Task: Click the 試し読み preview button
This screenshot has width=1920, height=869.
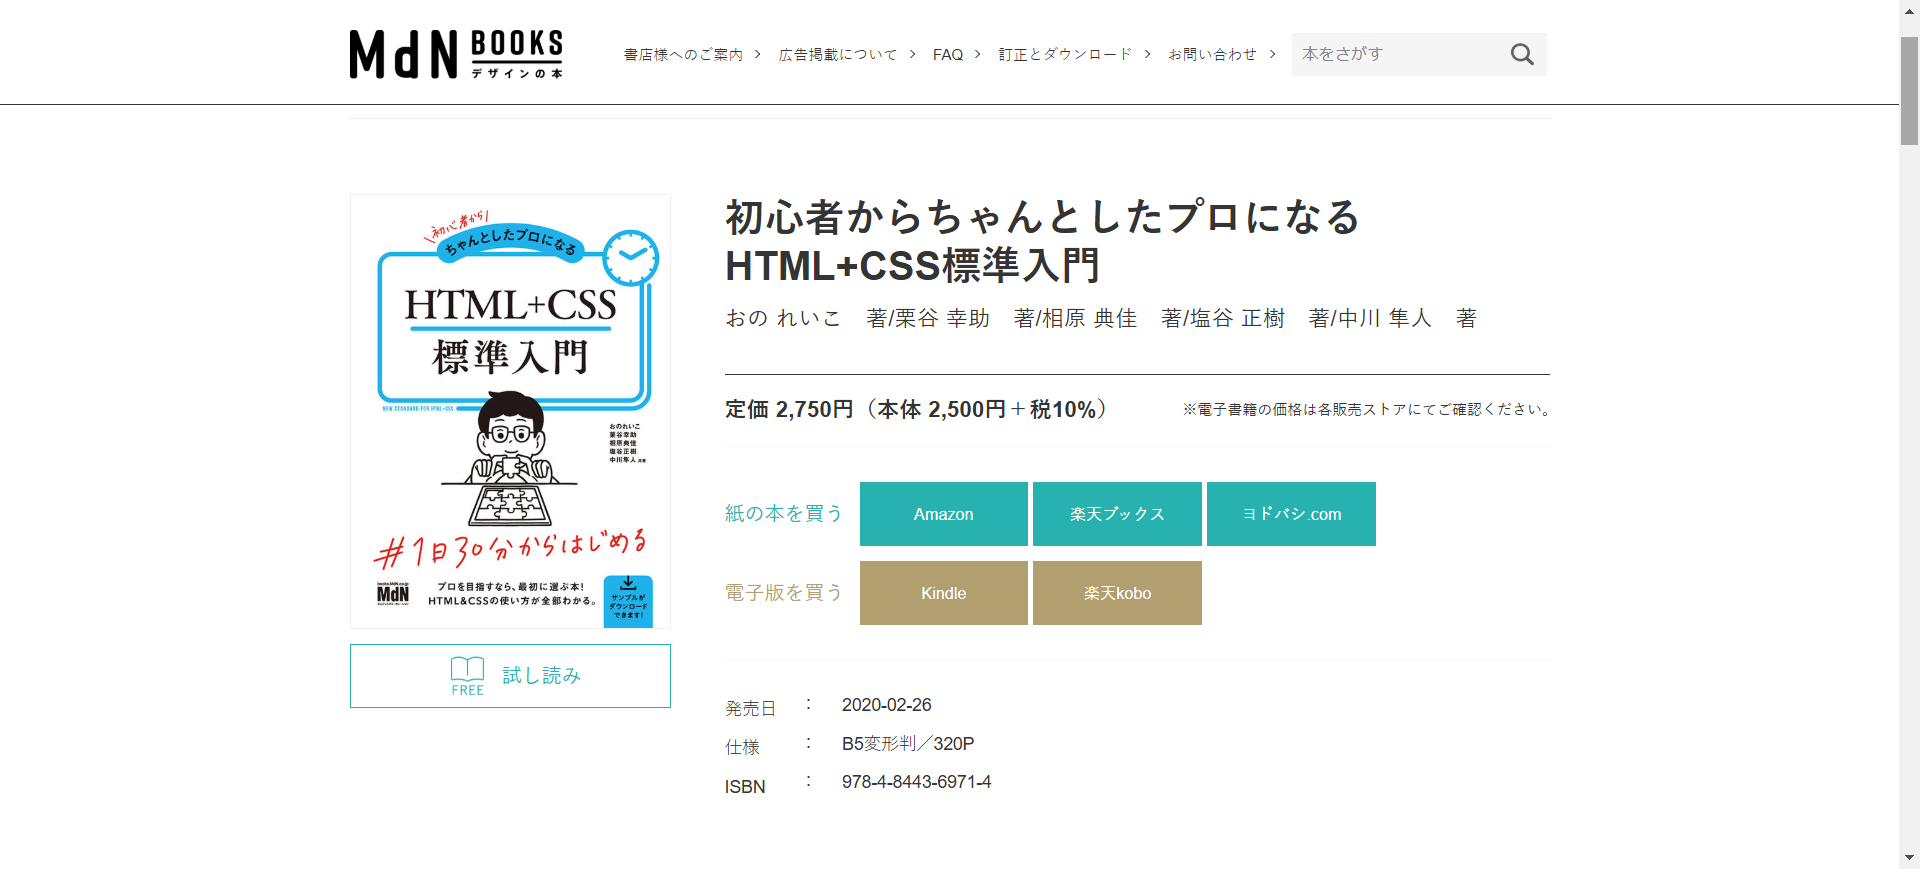Action: click(x=510, y=676)
